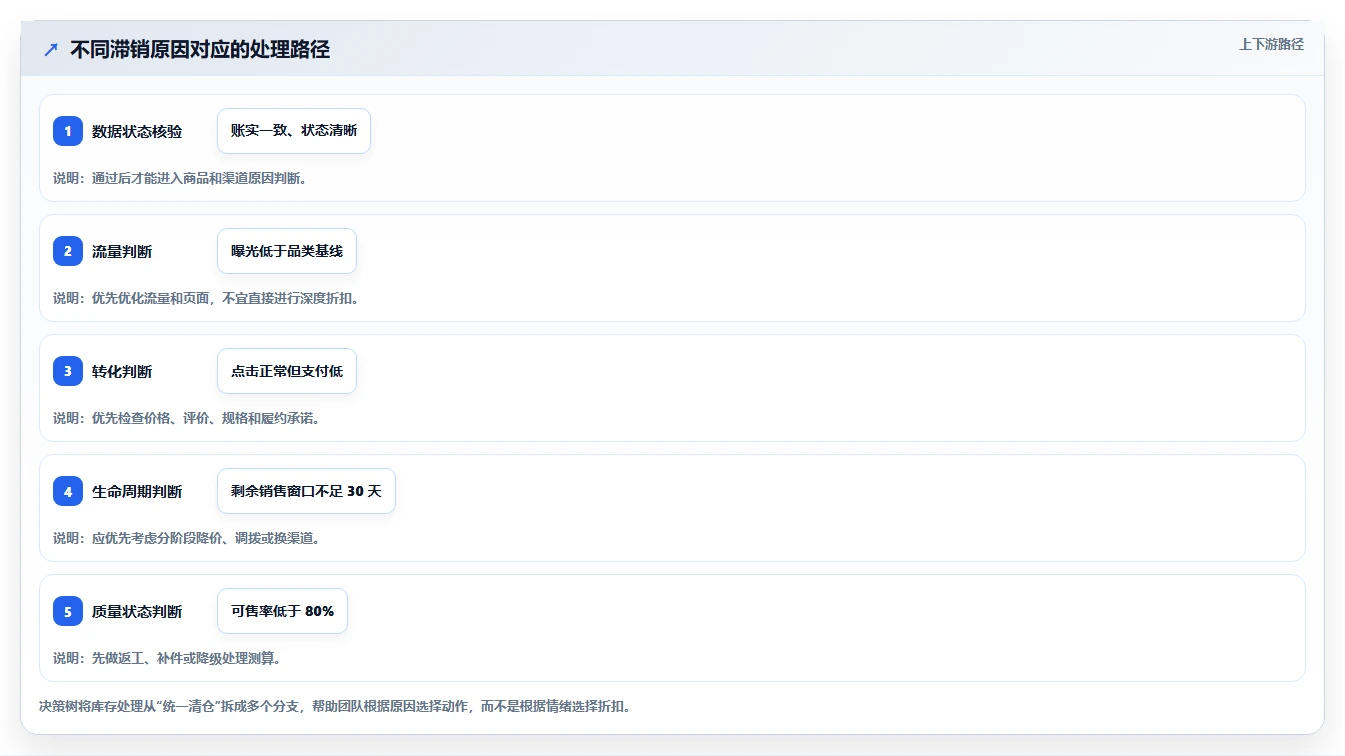The height and width of the screenshot is (756, 1345).
Task: Click the 流量判断 step title
Action: click(122, 251)
